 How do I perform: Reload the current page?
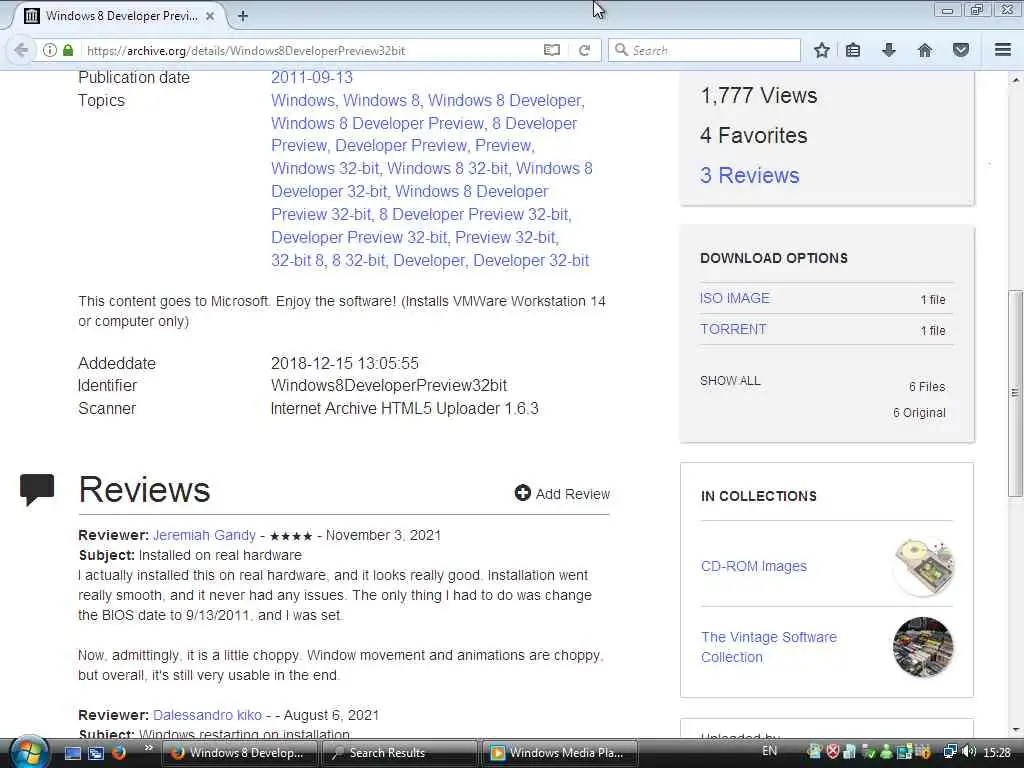(x=584, y=50)
